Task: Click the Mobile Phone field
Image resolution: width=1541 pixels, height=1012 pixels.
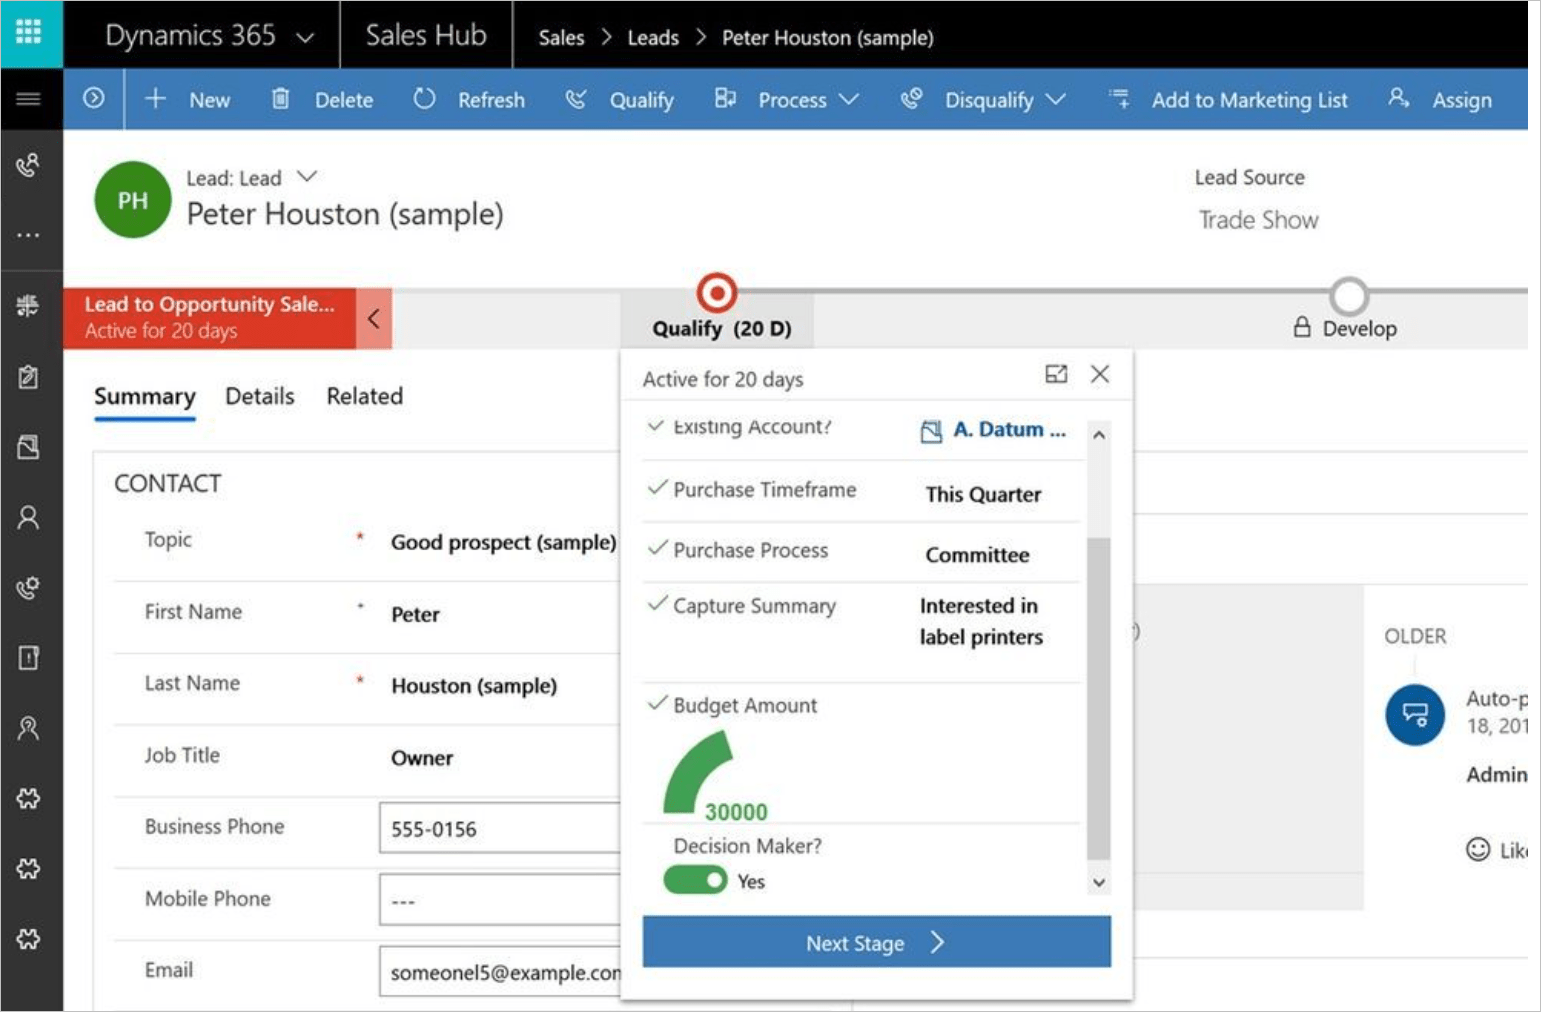Action: [x=499, y=900]
